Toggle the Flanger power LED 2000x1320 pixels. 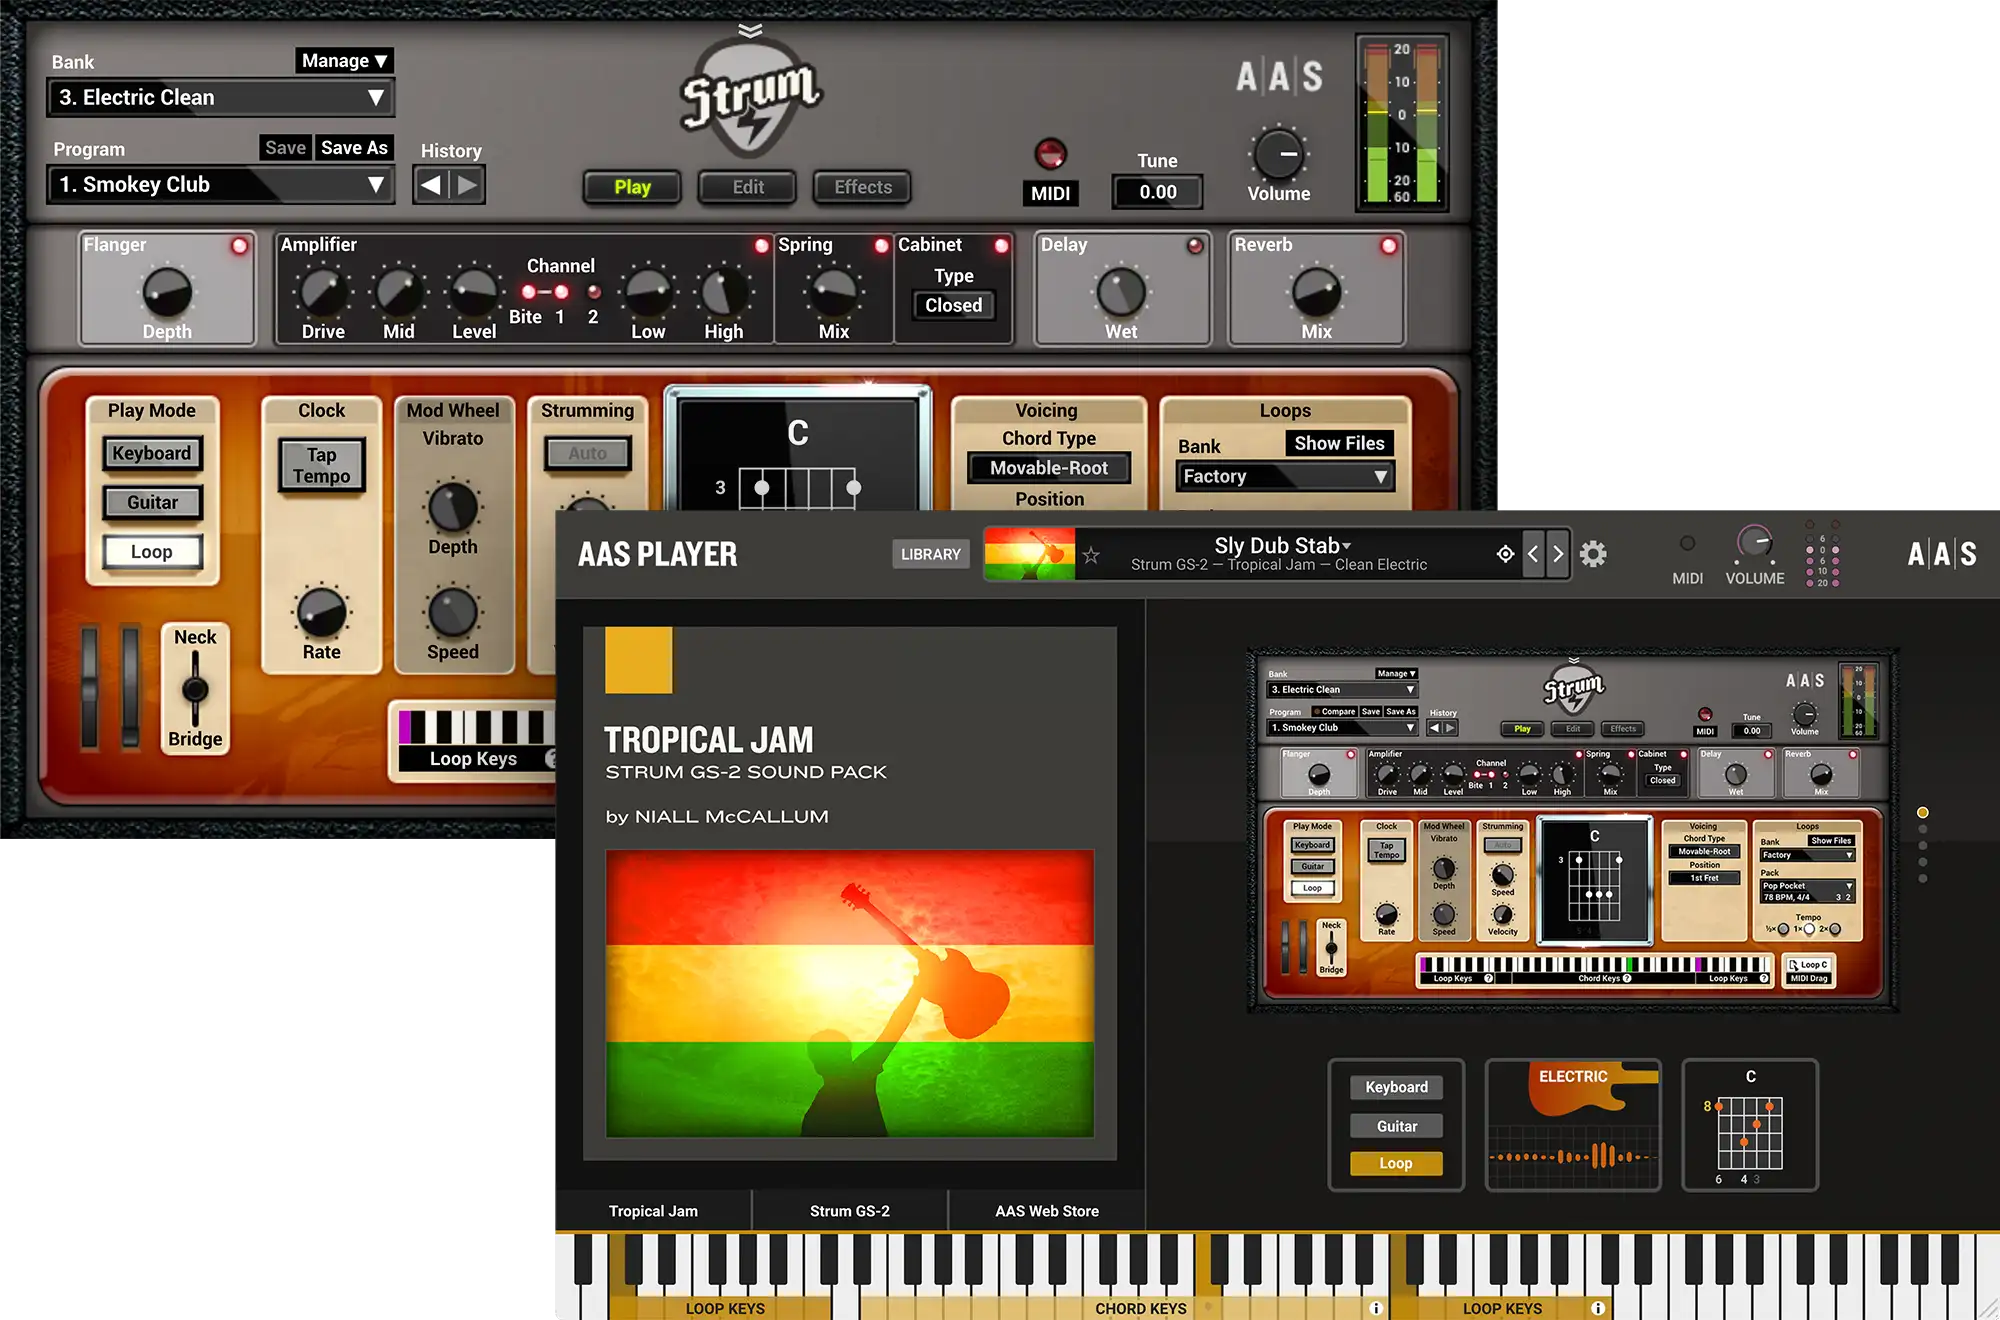pos(240,246)
